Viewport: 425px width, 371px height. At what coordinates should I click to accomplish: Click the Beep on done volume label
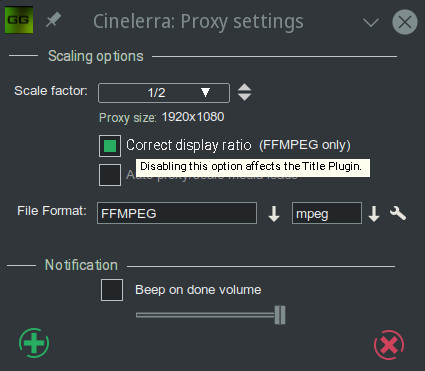click(198, 290)
